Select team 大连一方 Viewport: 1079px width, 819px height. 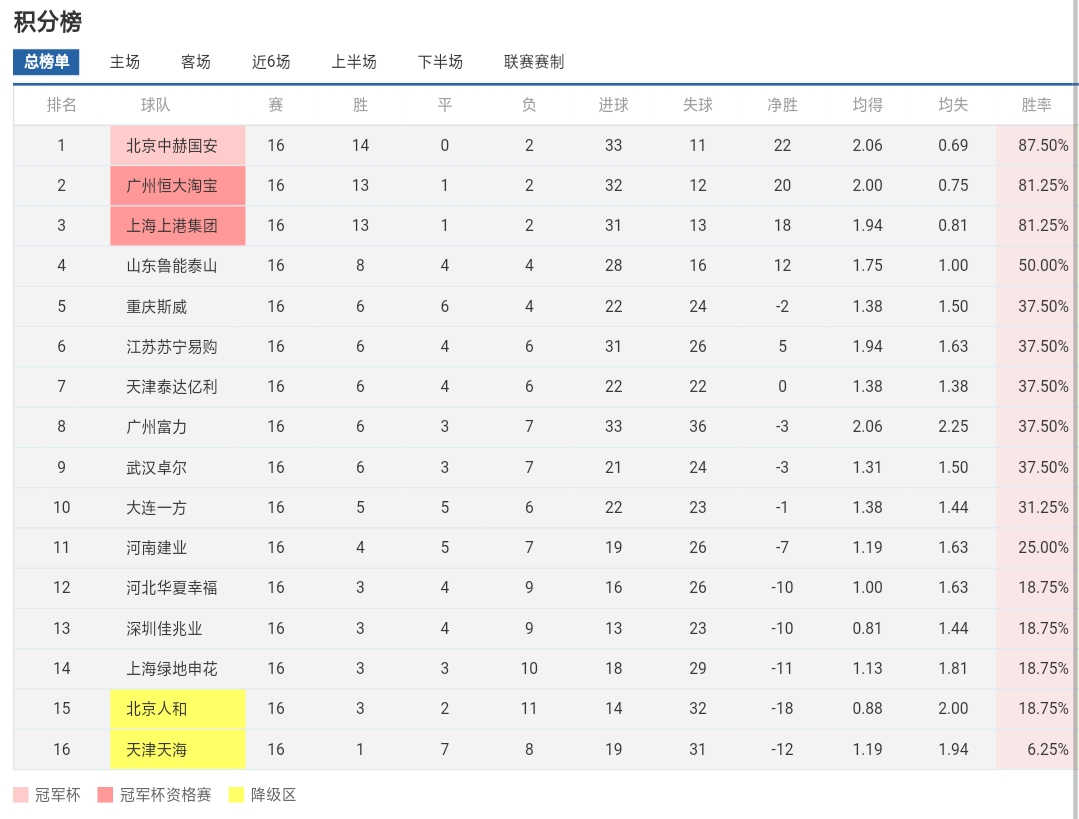tap(156, 508)
